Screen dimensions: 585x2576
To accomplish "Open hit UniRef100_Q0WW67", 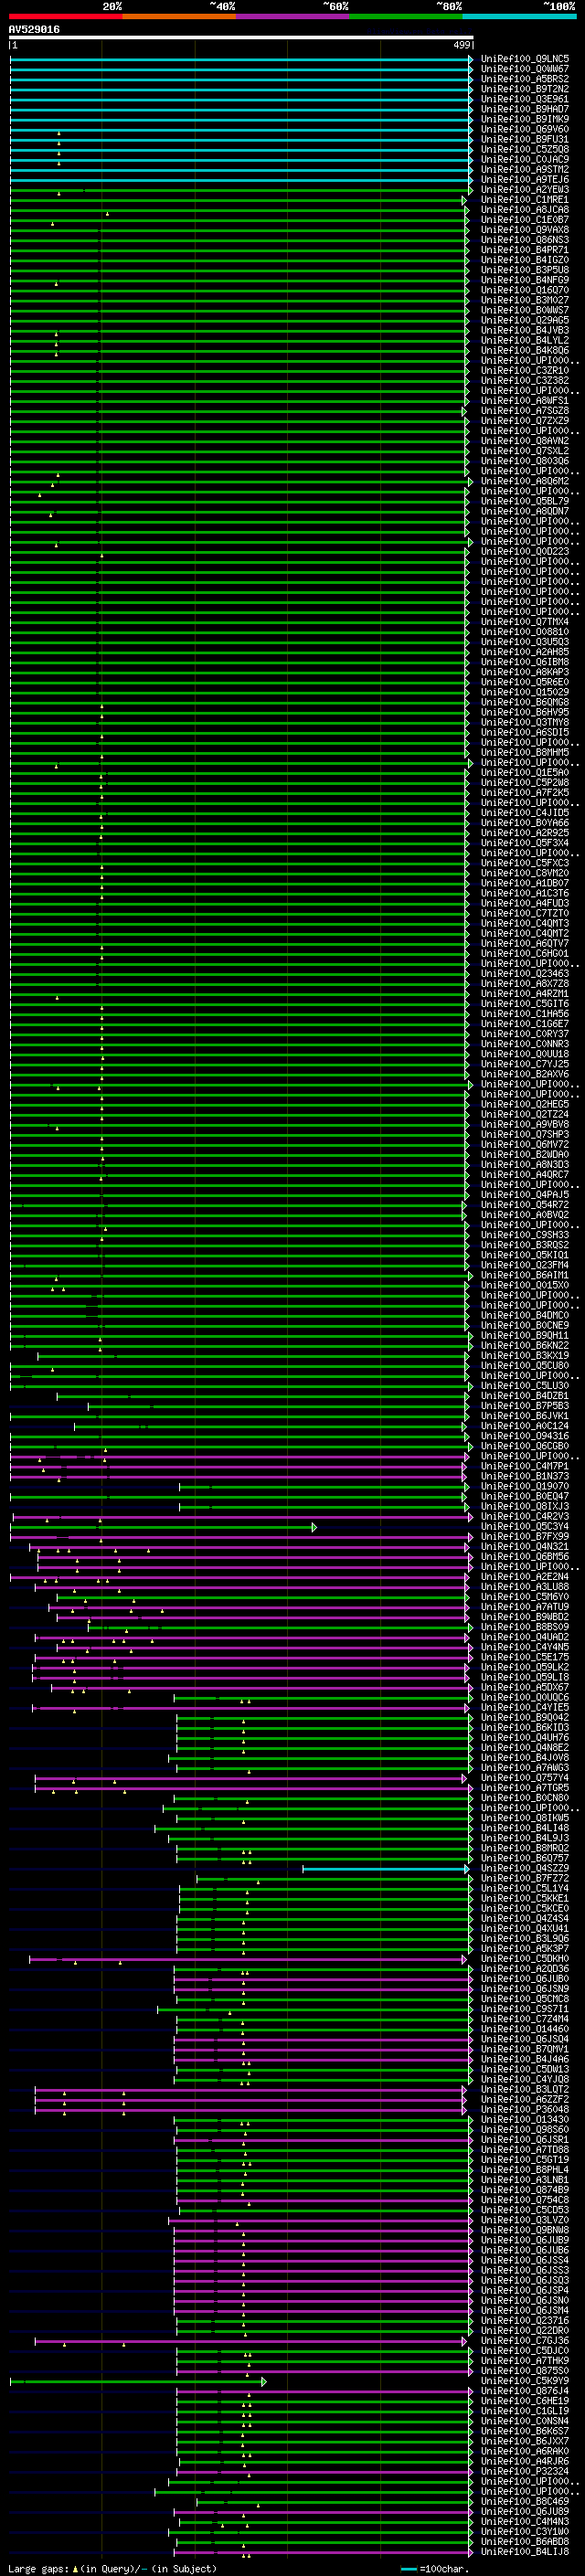I will click(525, 69).
